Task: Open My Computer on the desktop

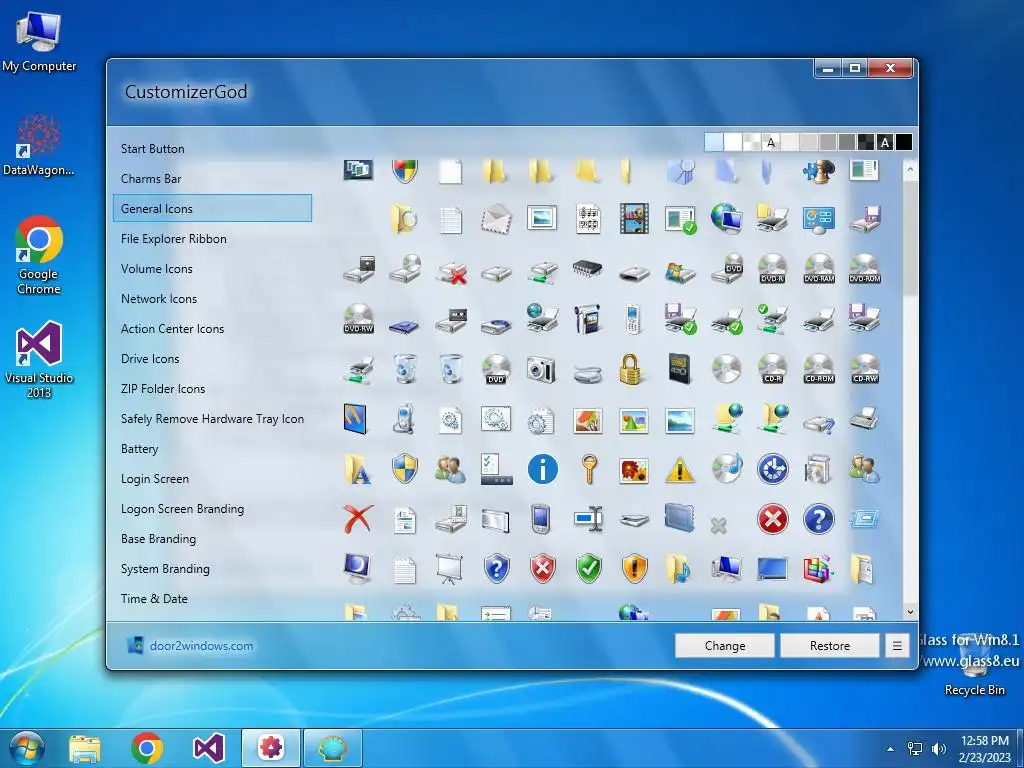Action: pyautogui.click(x=39, y=42)
